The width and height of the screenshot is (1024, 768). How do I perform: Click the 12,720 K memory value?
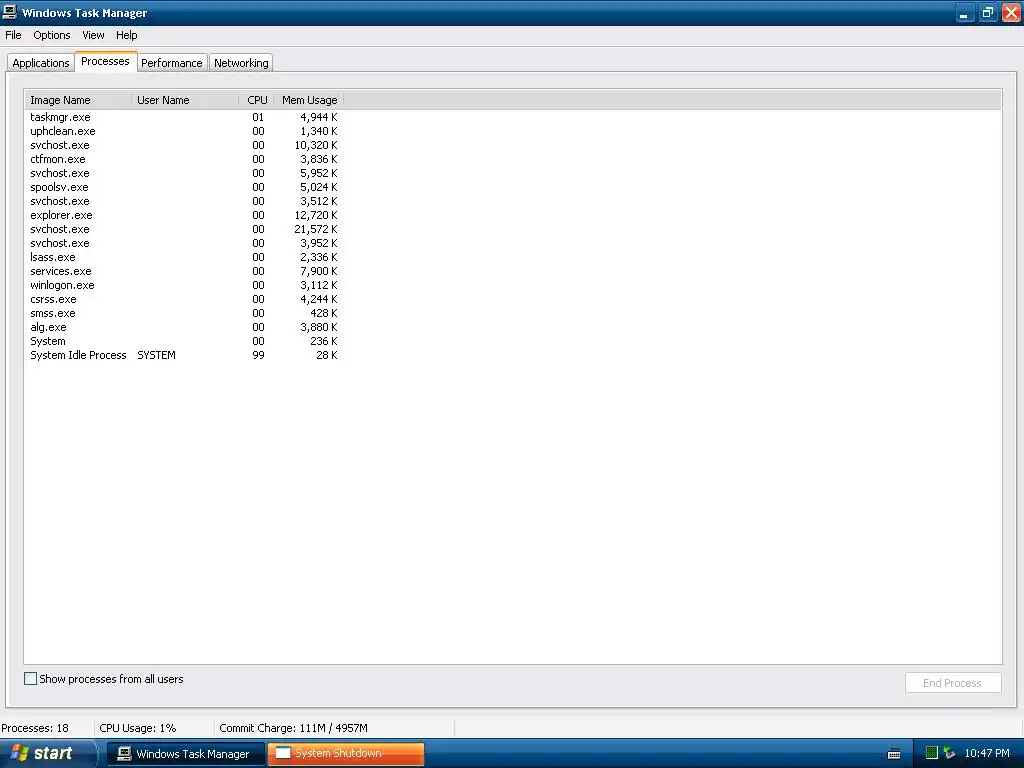[x=315, y=216]
